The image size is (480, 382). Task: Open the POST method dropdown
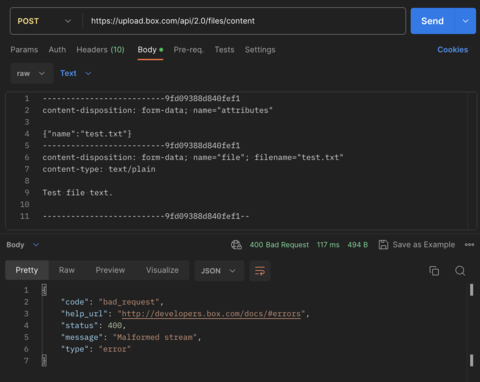[x=44, y=21]
